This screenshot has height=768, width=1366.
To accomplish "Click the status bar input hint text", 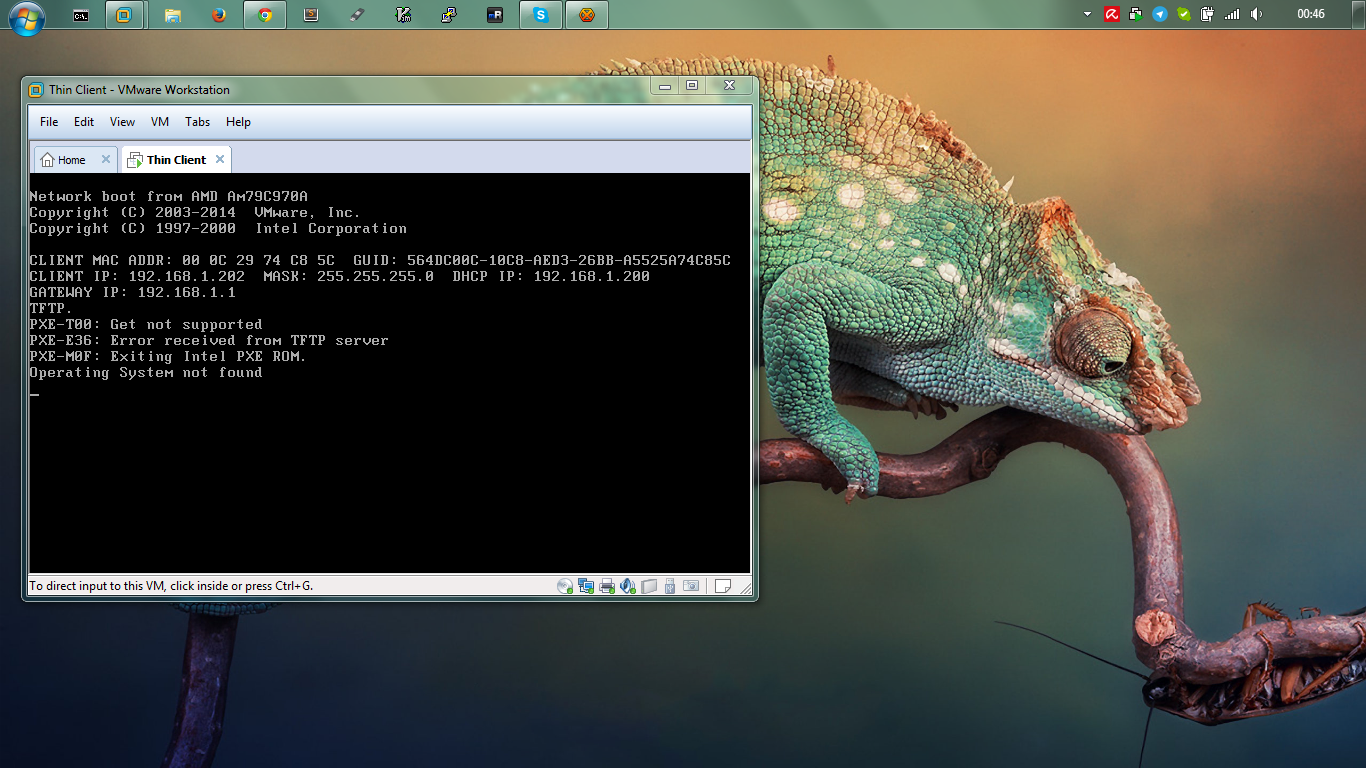I will (171, 586).
